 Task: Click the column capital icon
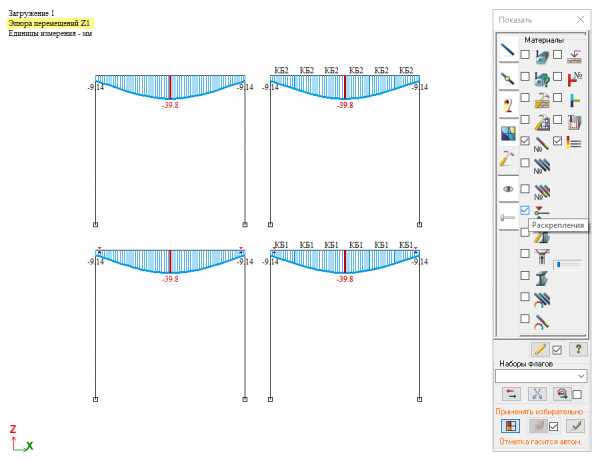click(542, 254)
